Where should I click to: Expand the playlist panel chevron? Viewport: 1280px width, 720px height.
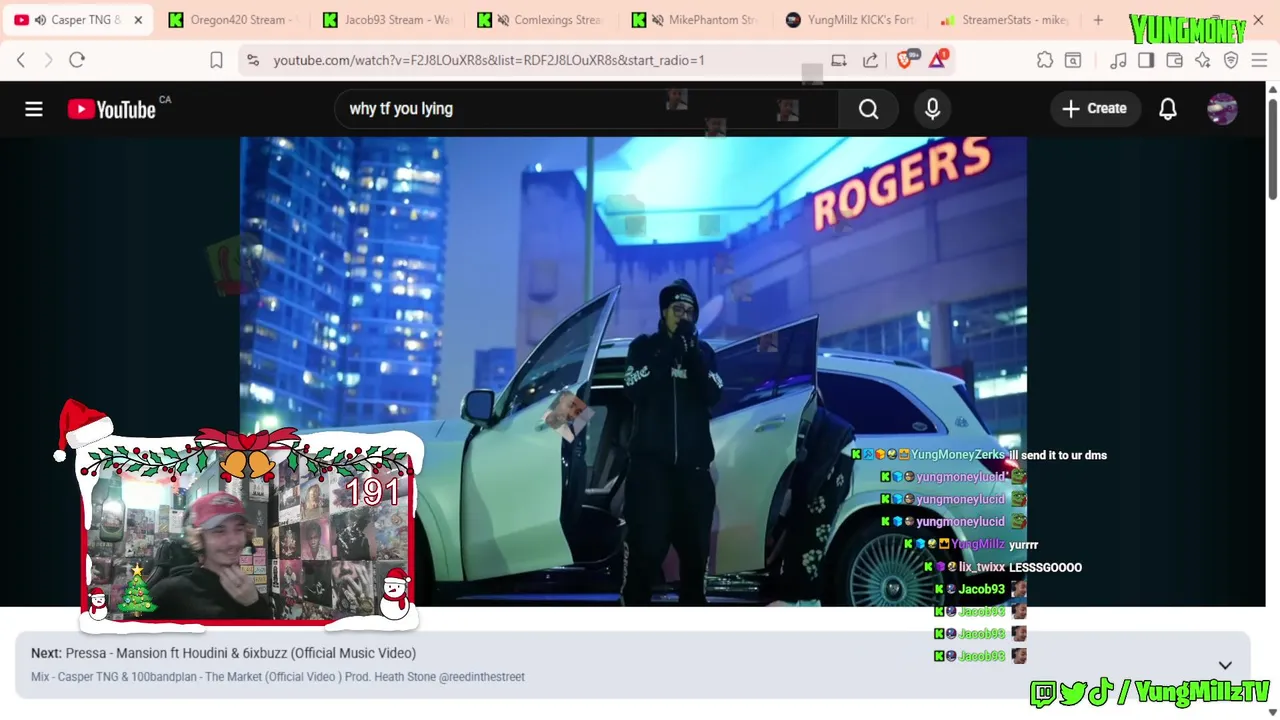pyautogui.click(x=1225, y=665)
